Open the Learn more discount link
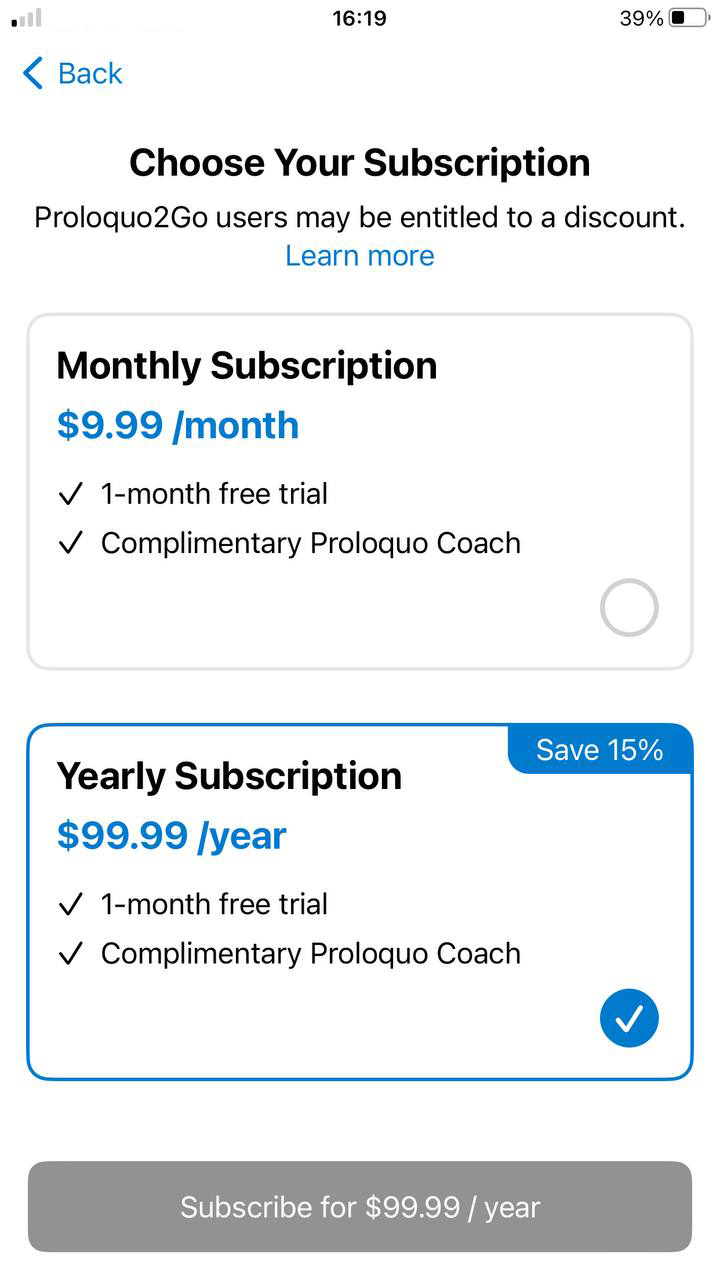 [x=360, y=255]
